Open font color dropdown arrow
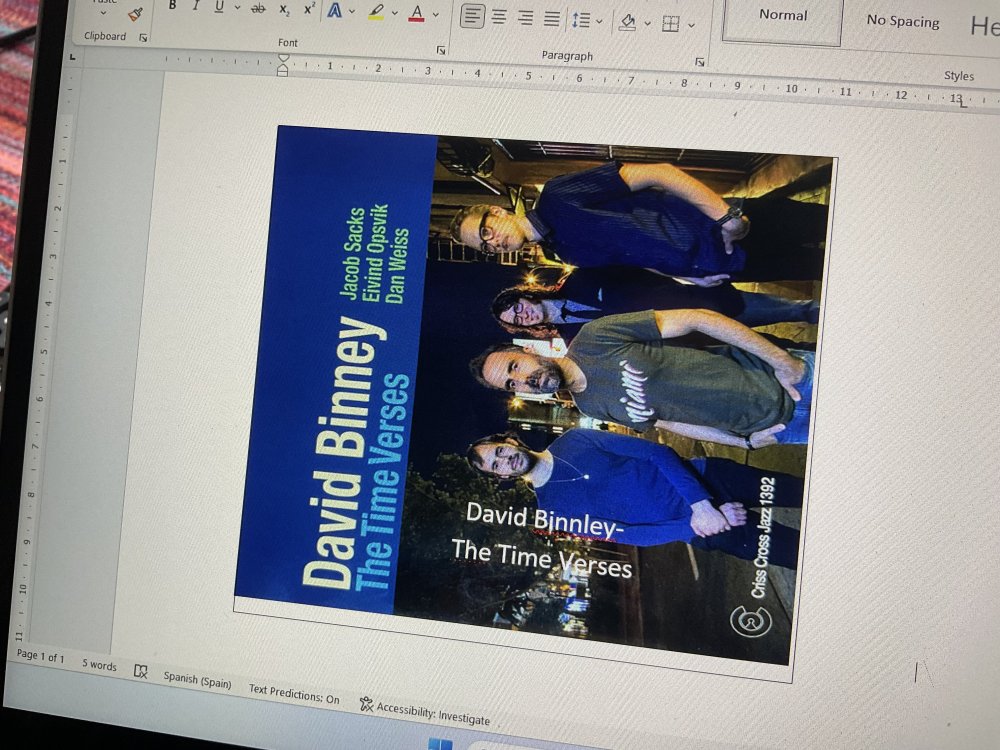 coord(436,14)
